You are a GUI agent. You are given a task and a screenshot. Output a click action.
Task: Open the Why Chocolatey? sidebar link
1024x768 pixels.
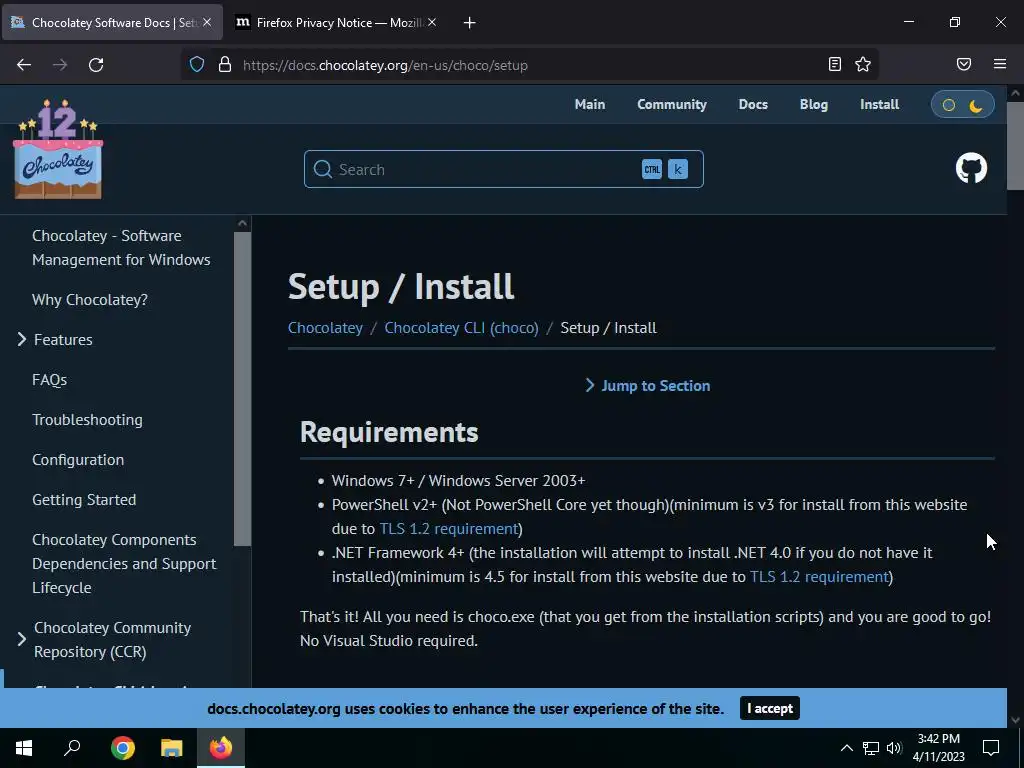click(x=89, y=299)
